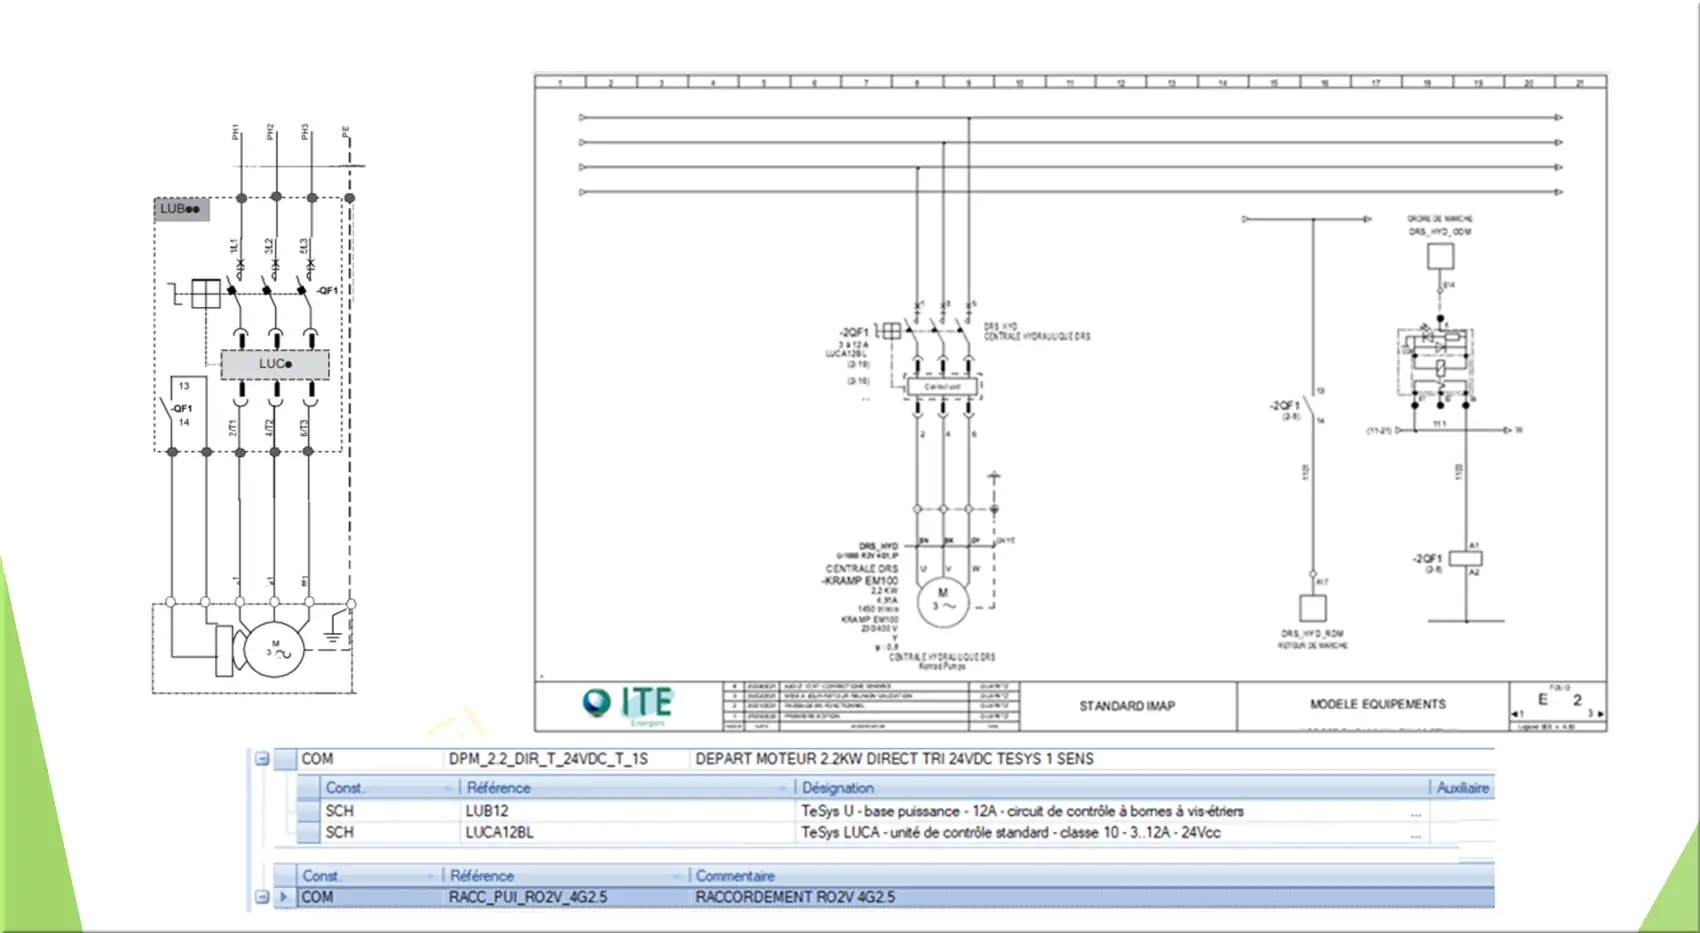Click the row selector of the DPM_2.2 row

285,759
